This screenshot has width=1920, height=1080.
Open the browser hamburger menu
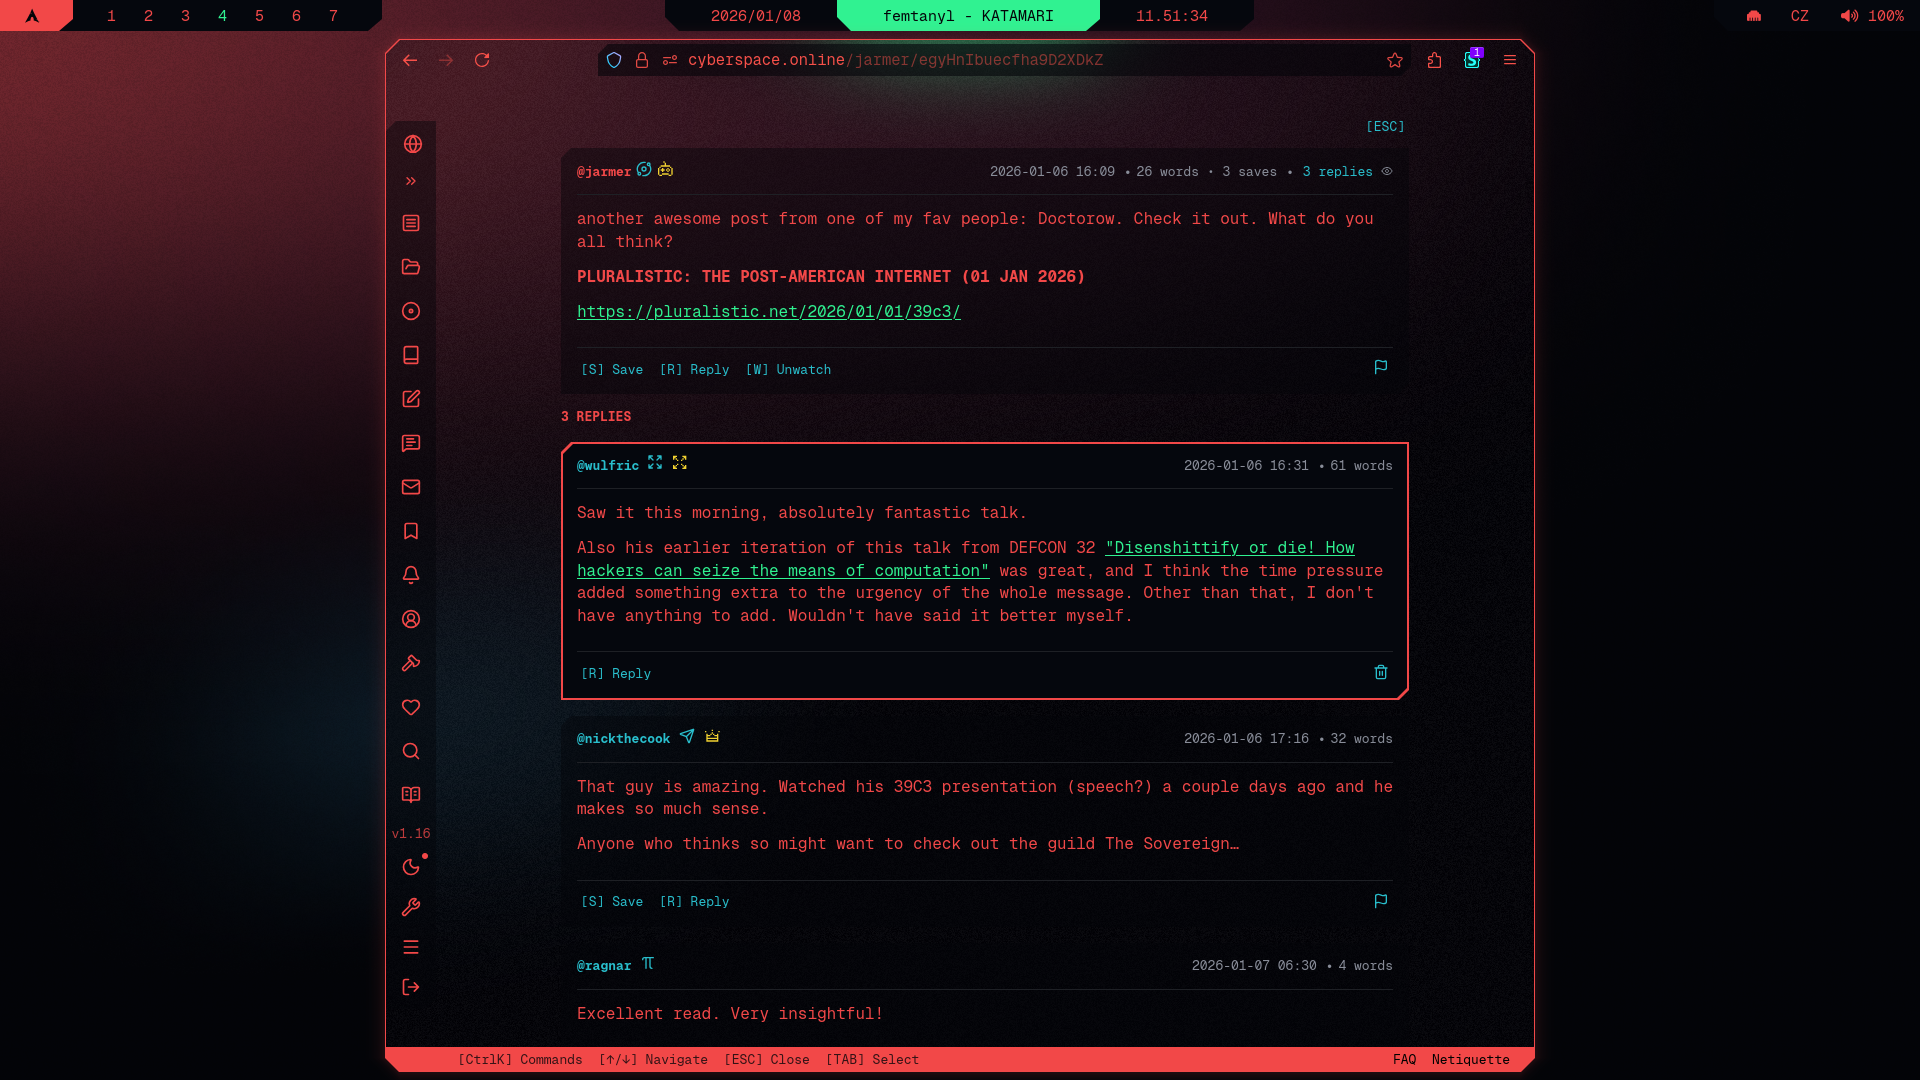pos(1510,60)
